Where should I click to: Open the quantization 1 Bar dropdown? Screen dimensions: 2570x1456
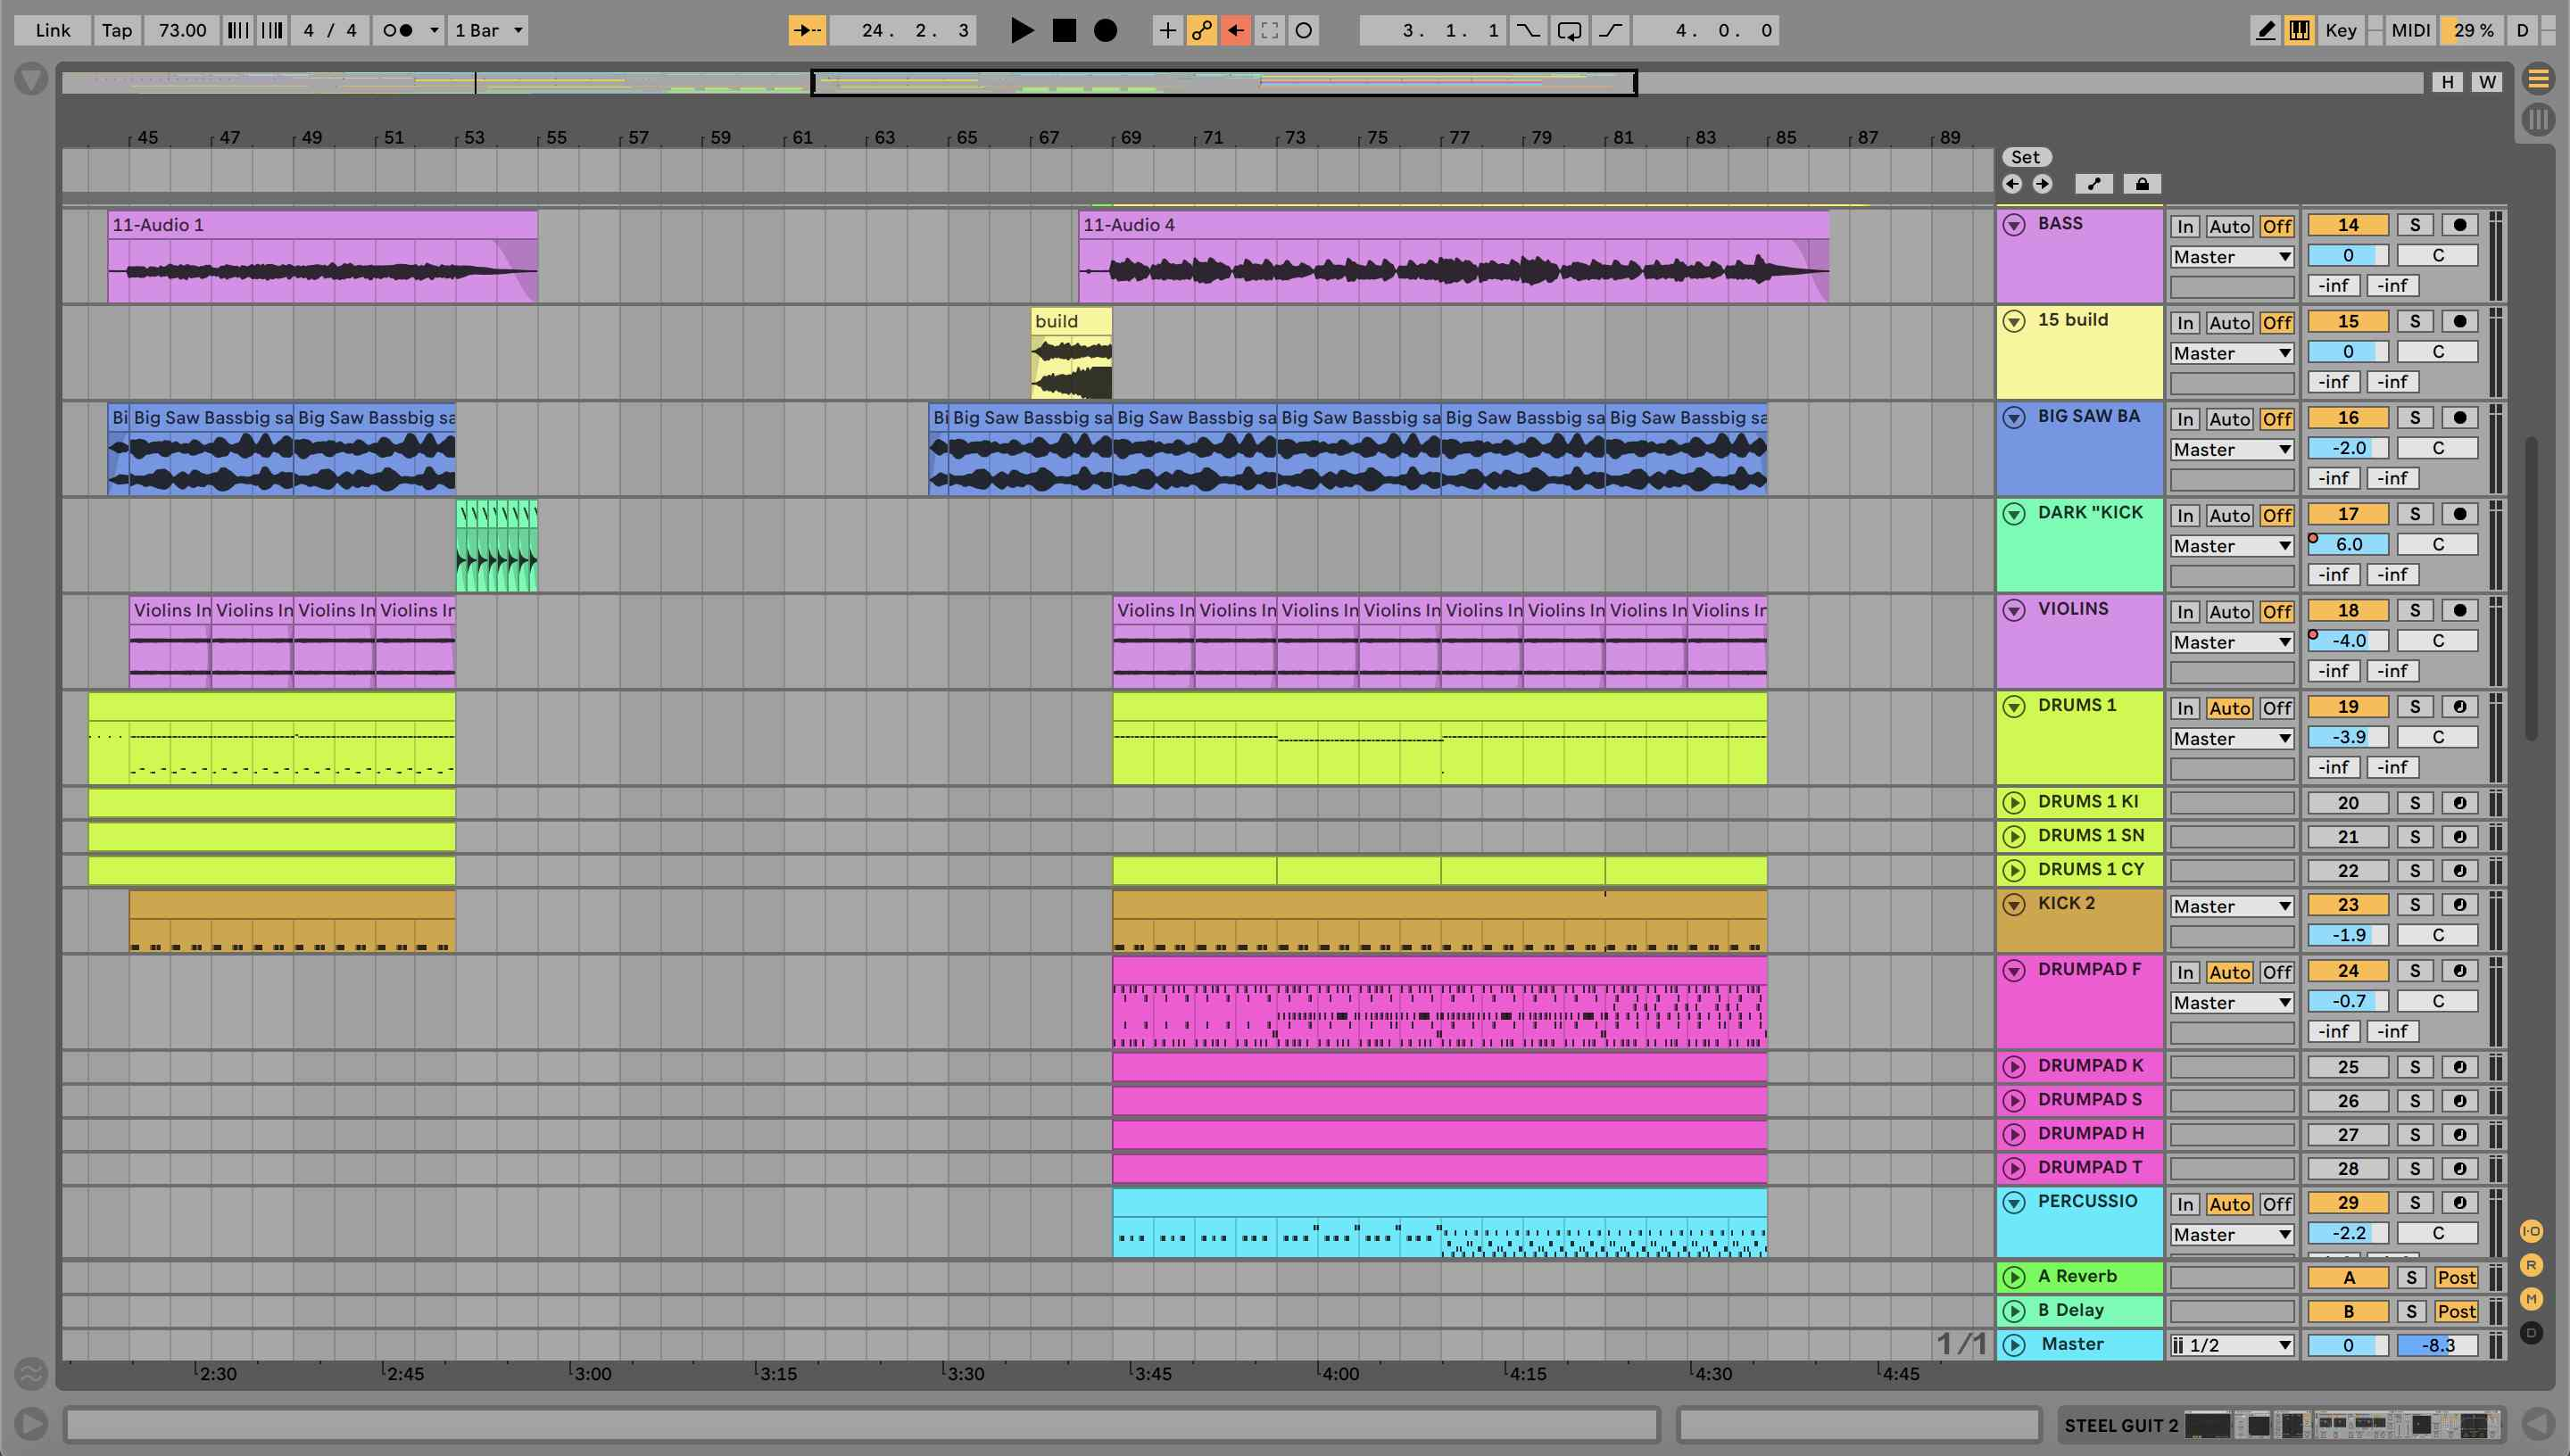488,30
